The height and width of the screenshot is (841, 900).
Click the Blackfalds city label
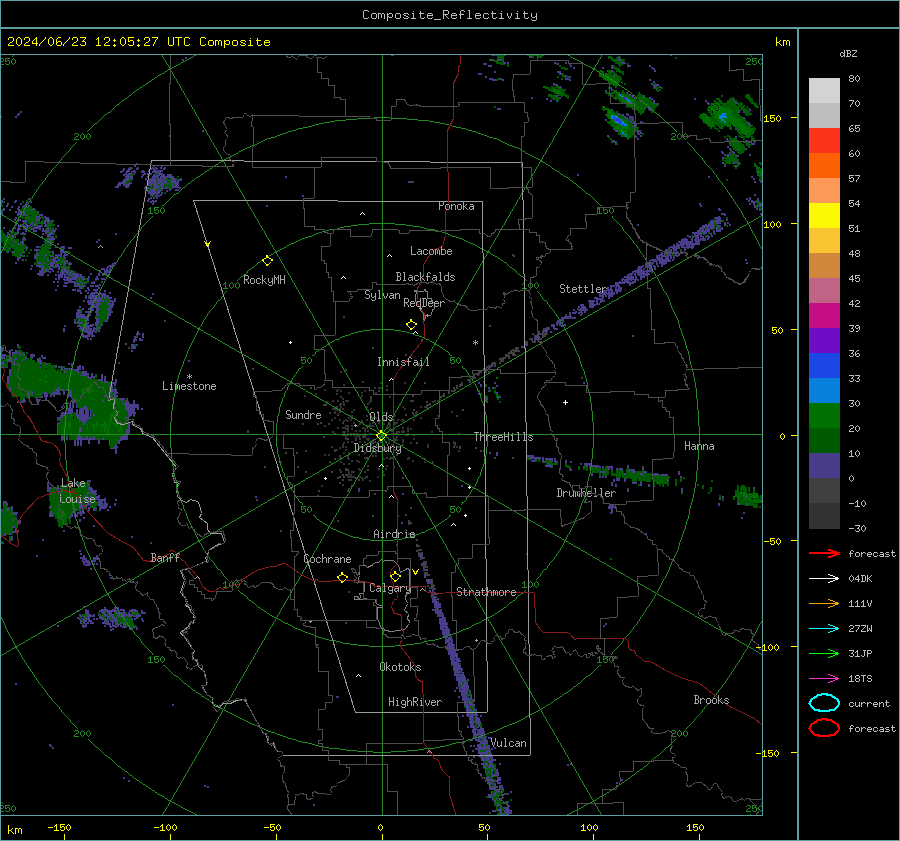[425, 277]
